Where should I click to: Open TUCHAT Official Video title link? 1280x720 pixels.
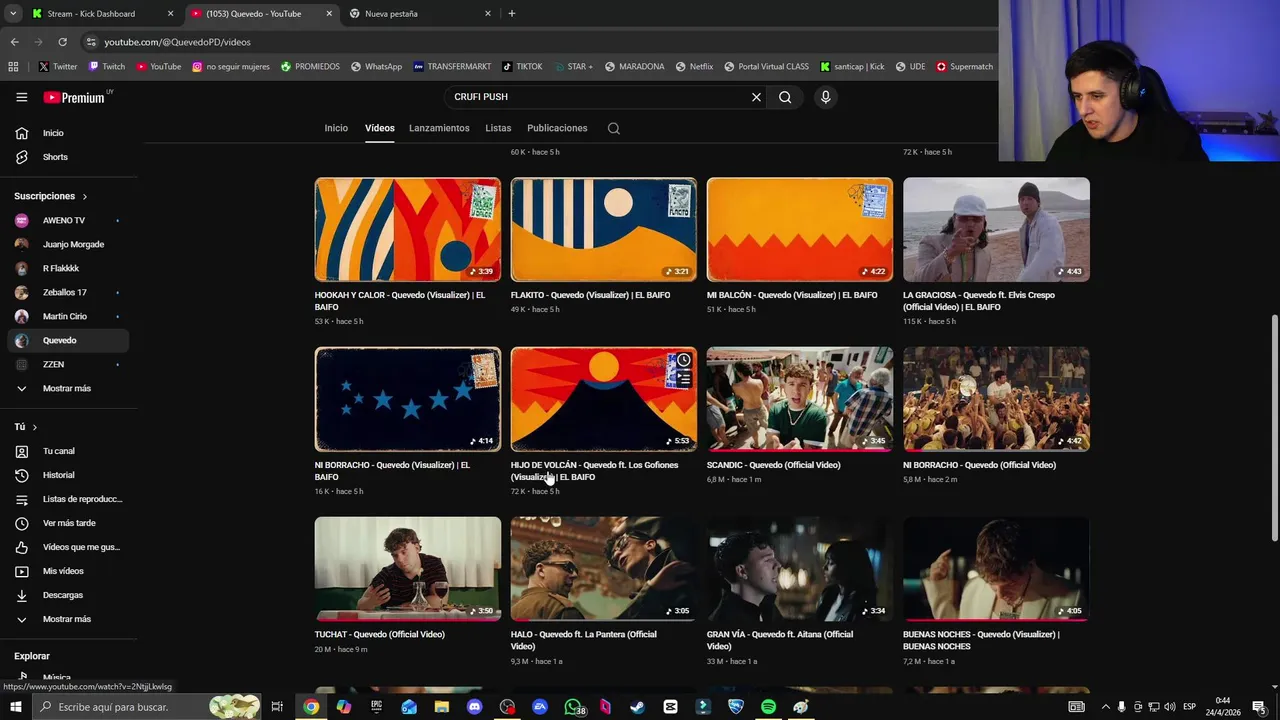pyautogui.click(x=379, y=635)
